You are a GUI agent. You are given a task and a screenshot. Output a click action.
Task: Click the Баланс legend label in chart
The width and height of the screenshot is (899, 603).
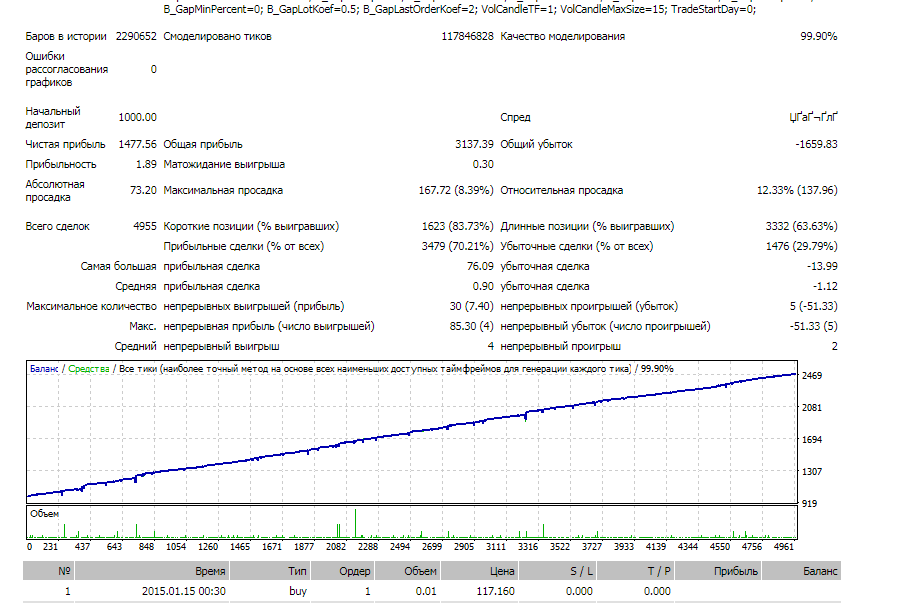point(44,369)
